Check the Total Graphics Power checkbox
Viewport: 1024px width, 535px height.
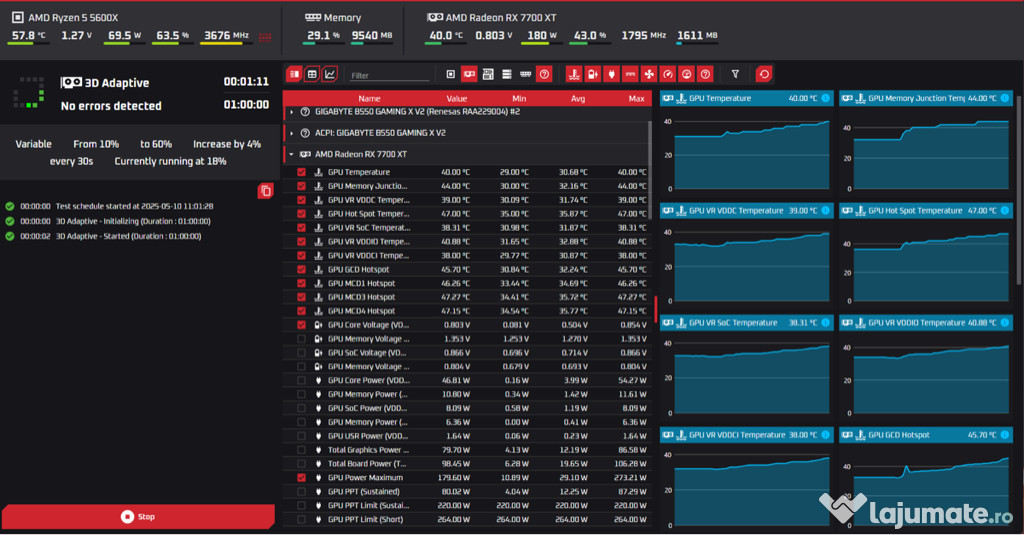click(301, 449)
